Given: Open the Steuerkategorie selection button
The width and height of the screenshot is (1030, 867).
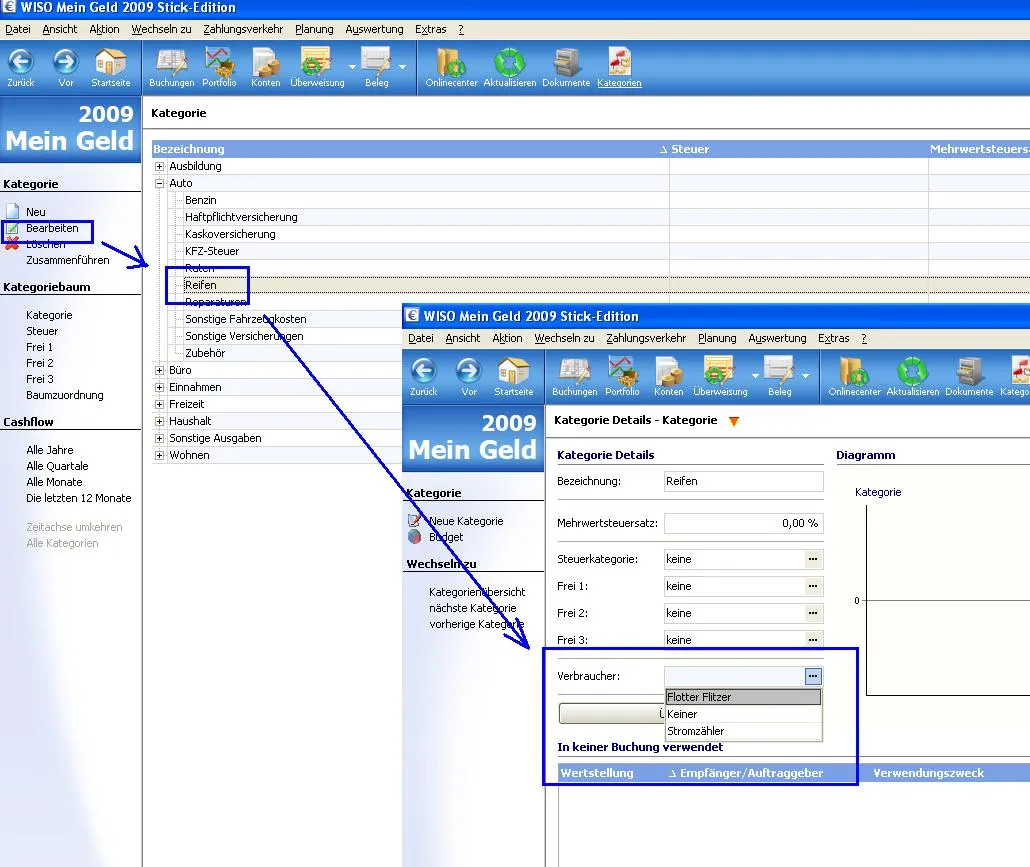Looking at the screenshot, I should (813, 559).
